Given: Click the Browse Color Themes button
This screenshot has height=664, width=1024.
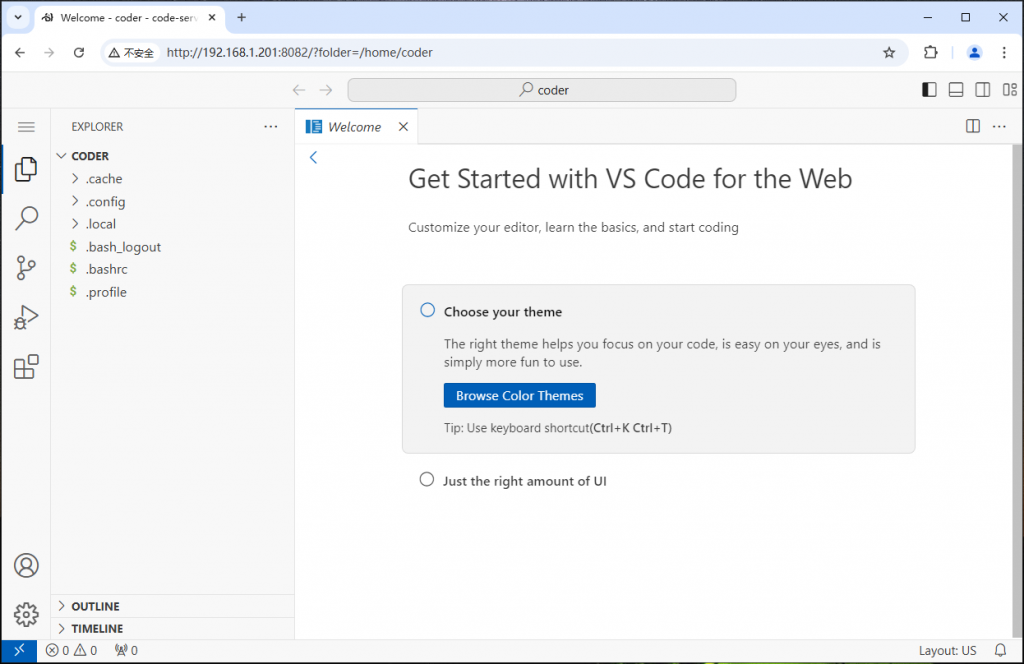Looking at the screenshot, I should 519,395.
